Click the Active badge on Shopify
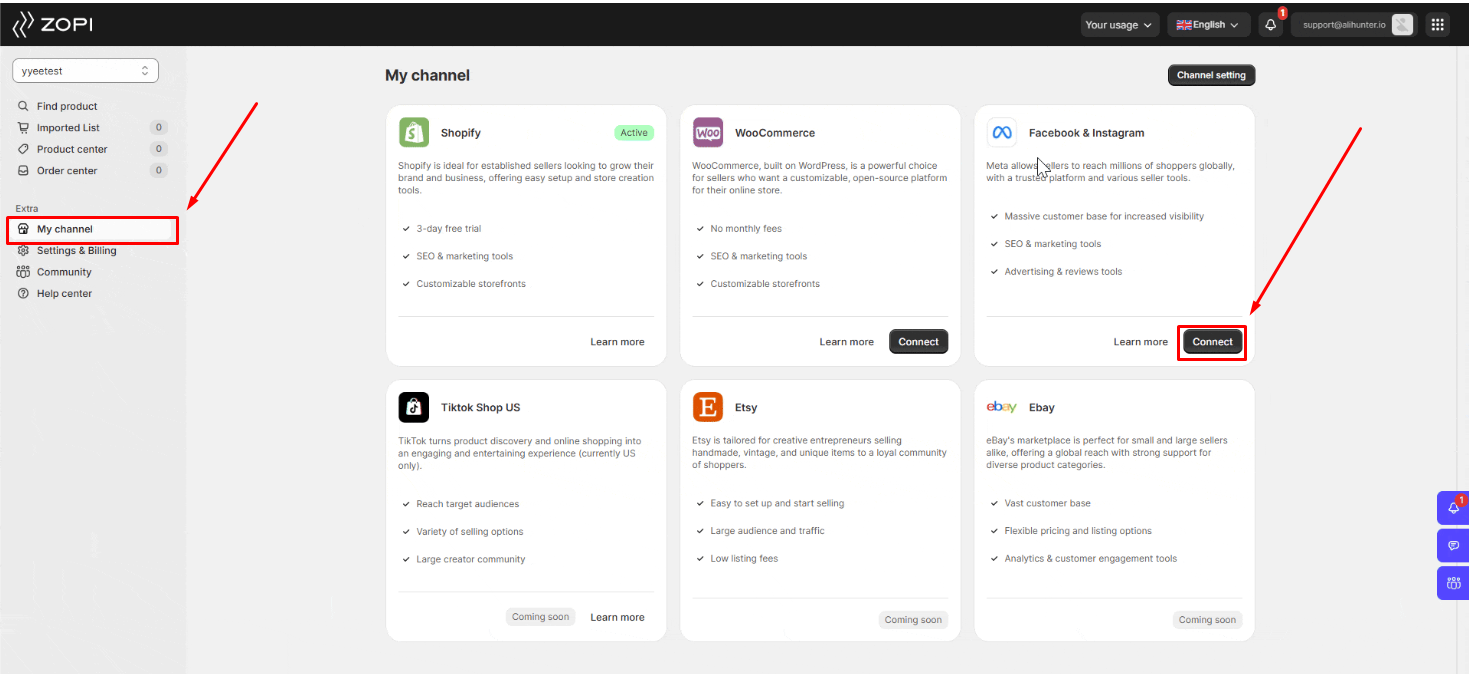This screenshot has height=674, width=1469. tap(634, 133)
